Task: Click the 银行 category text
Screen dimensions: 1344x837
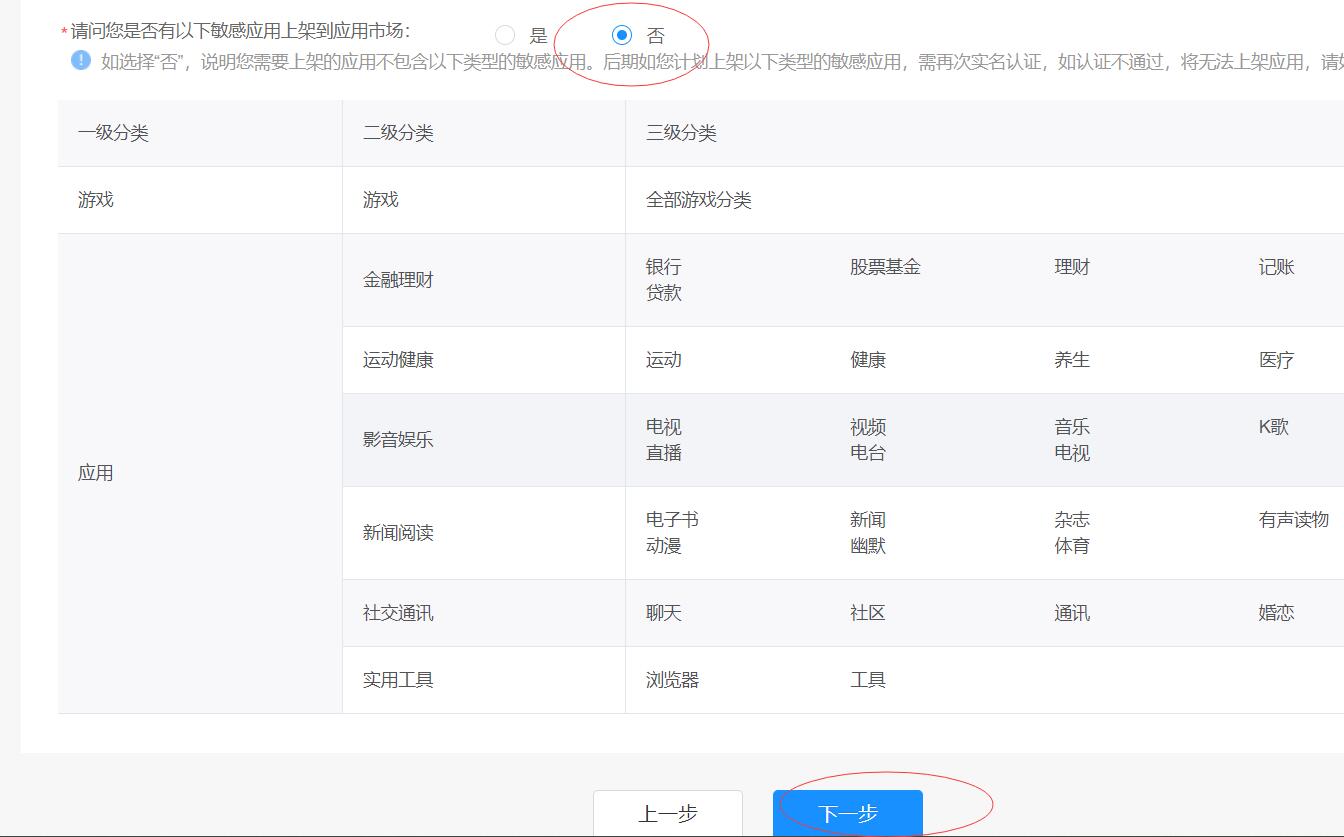Action: click(x=664, y=267)
